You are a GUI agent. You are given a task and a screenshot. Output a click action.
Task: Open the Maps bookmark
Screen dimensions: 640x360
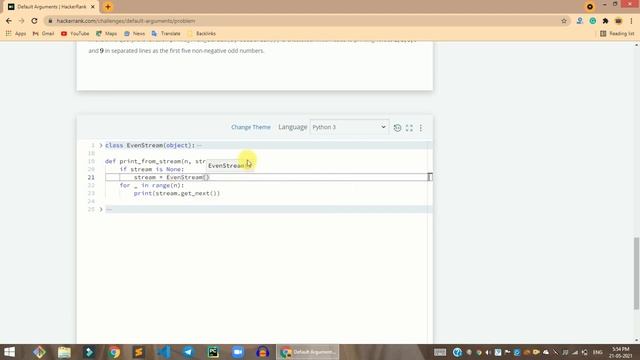107,33
